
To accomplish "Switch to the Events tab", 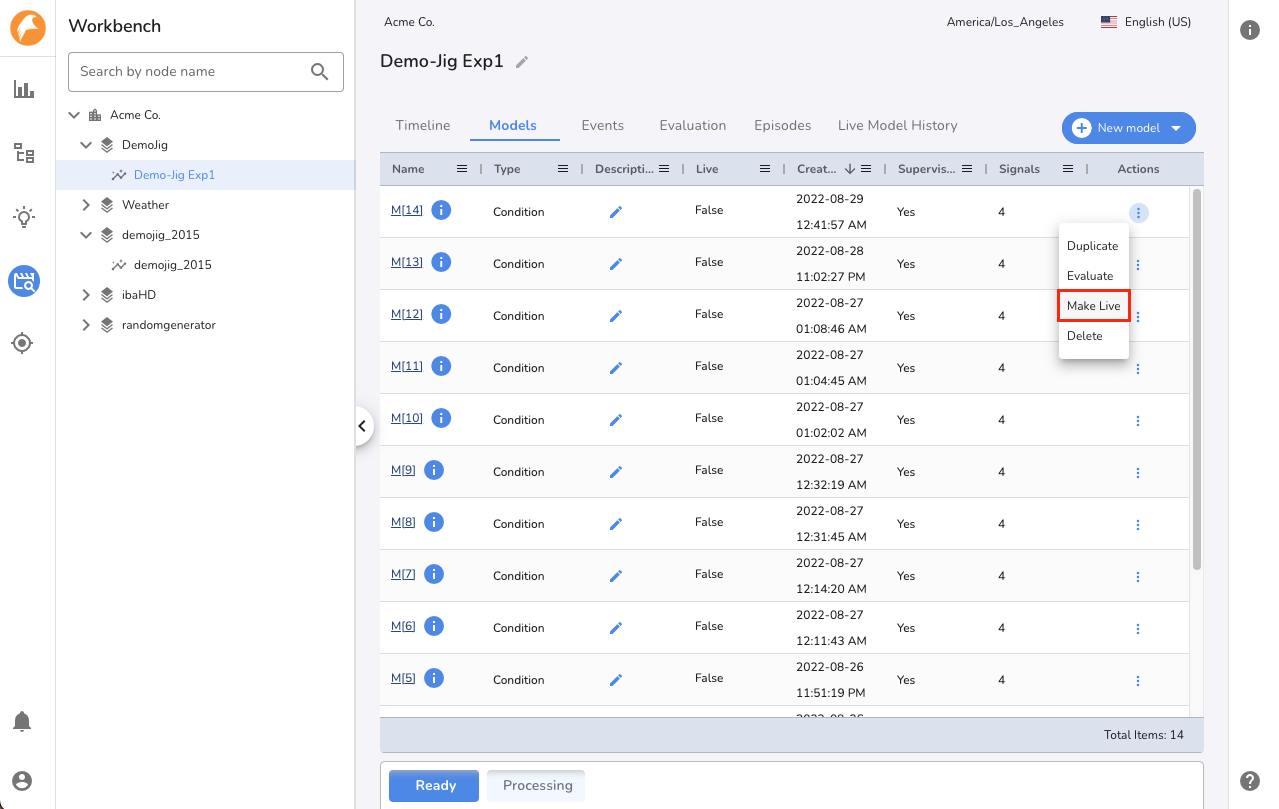I will (603, 126).
